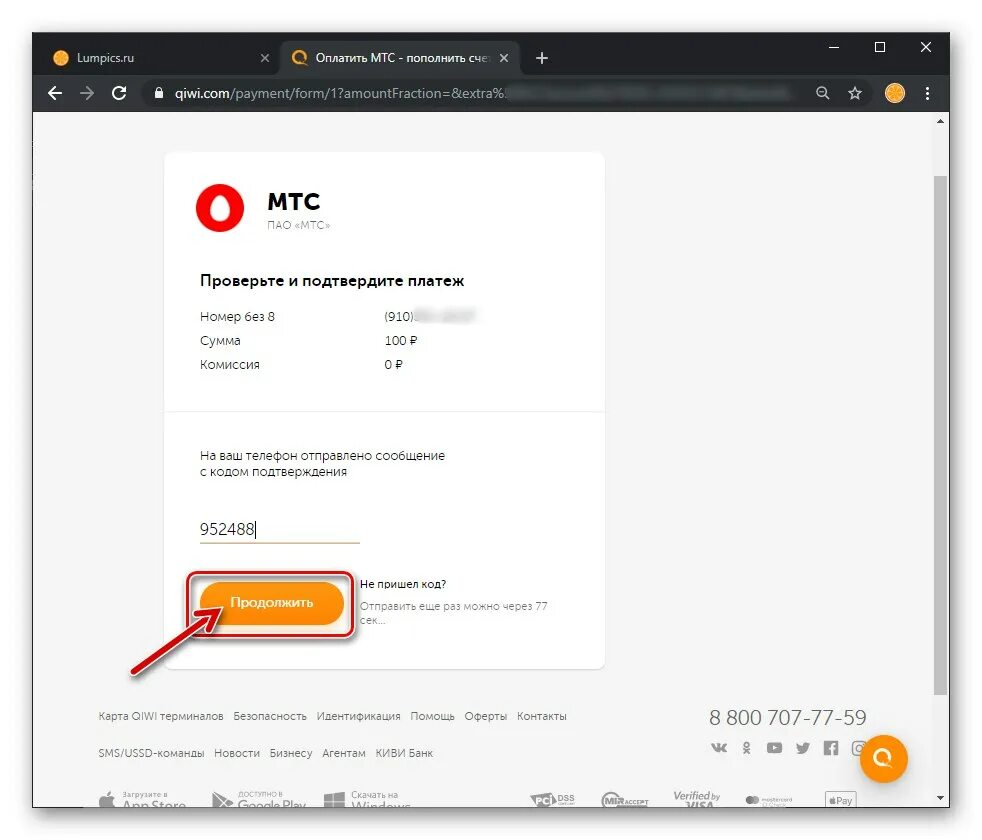This screenshot has height=840, width=982.
Task: Bookmark this page with the star icon
Action: 855,93
